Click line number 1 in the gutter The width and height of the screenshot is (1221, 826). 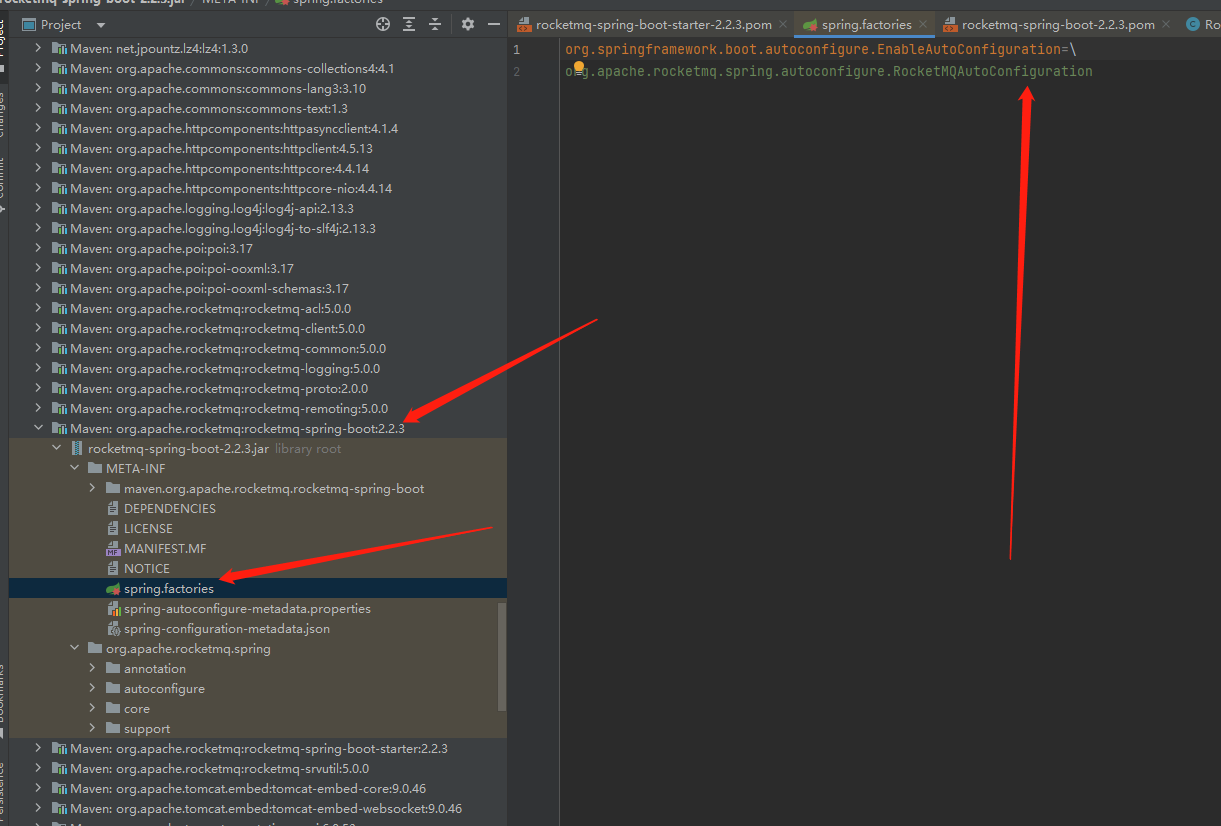tap(516, 49)
